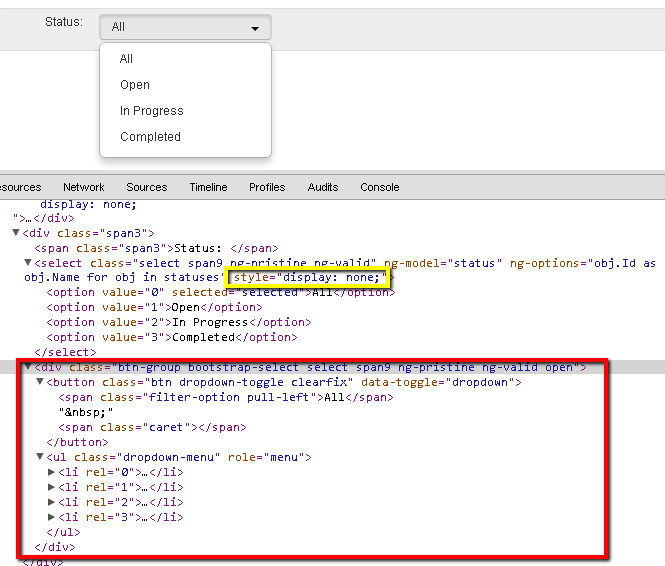The width and height of the screenshot is (665, 566).
Task: Select option value="2" In Progress line
Action: tap(179, 322)
